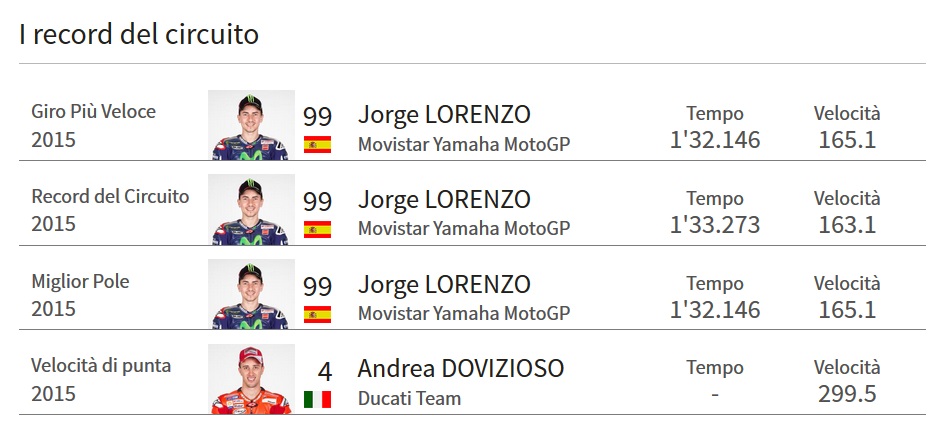This screenshot has width=929, height=441.
Task: Click the top speed value 299.5
Action: (846, 394)
